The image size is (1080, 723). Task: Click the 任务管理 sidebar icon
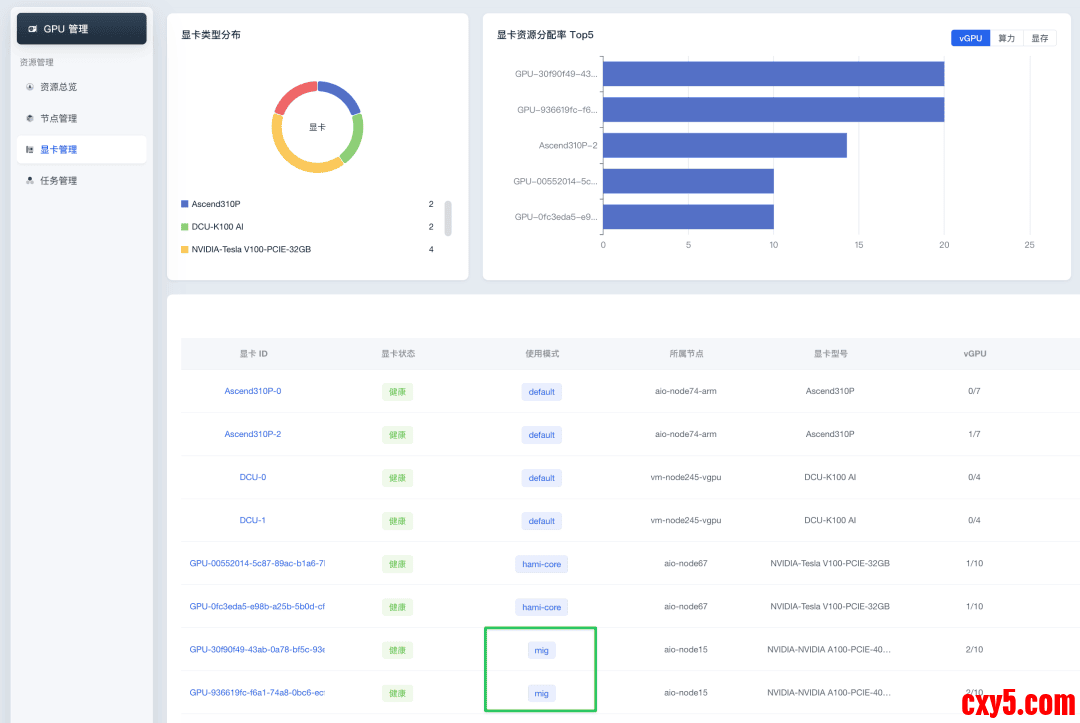click(x=30, y=181)
